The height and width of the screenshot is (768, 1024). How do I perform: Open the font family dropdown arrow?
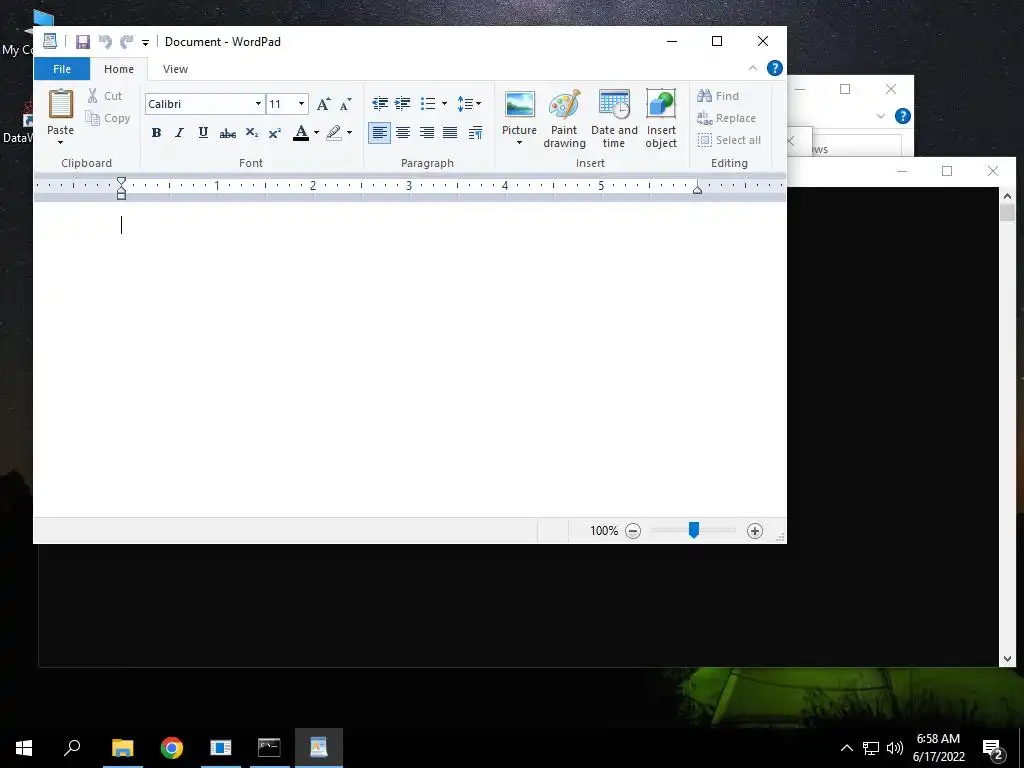(258, 104)
